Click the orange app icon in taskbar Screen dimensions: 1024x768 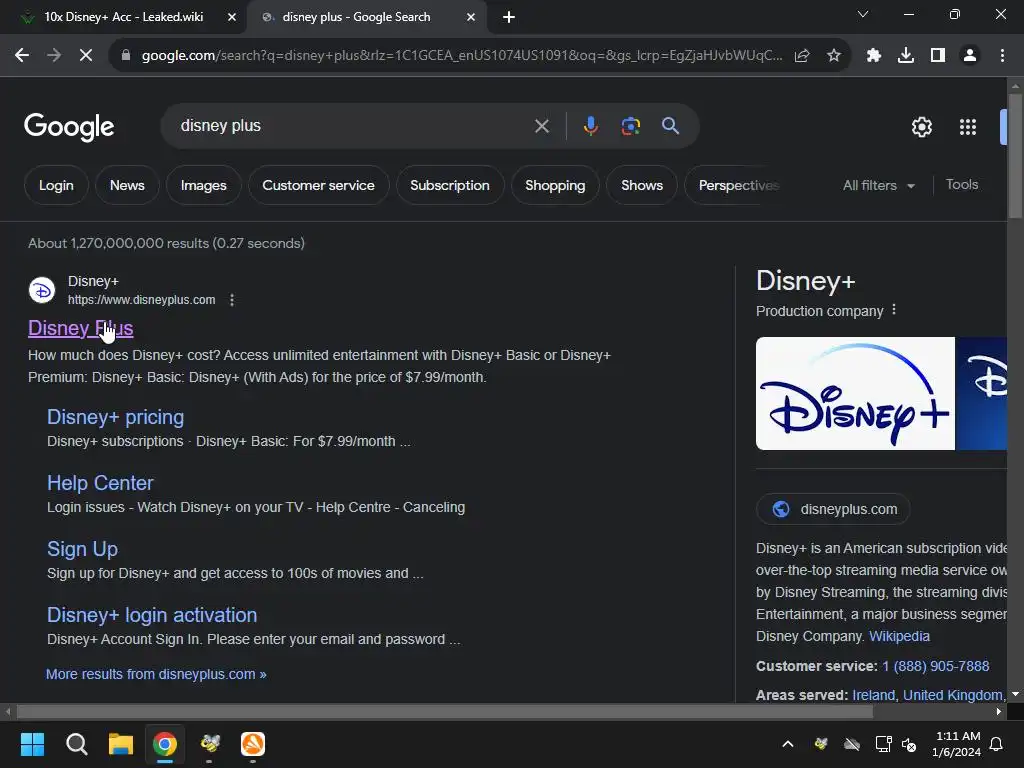(253, 744)
